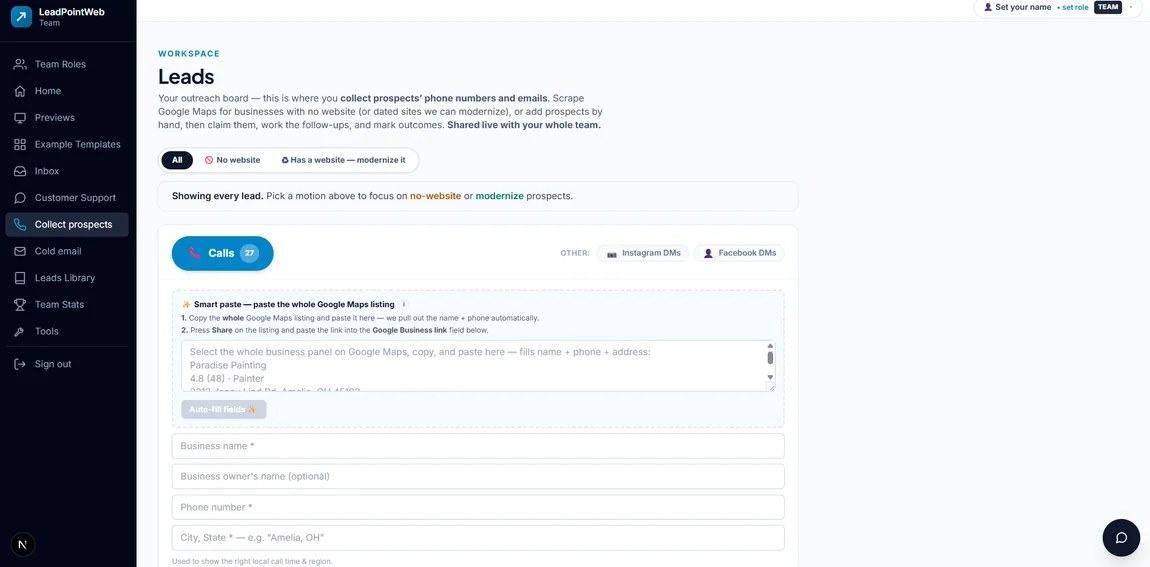Click the info icon beside Smart paste heading
The width and height of the screenshot is (1150, 567).
pyautogui.click(x=403, y=304)
